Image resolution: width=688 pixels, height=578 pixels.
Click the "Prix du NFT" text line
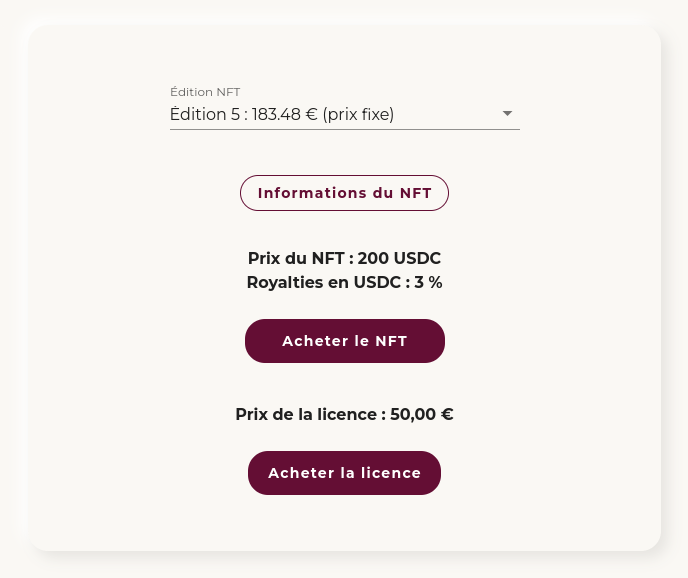(344, 258)
